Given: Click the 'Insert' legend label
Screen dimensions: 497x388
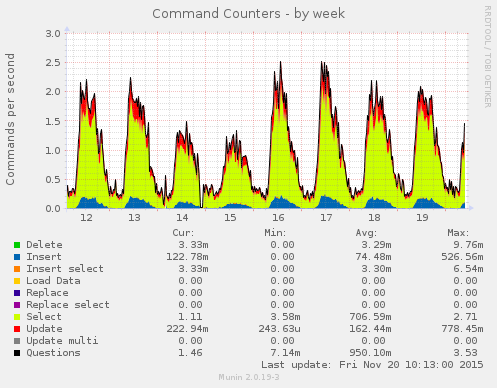Looking at the screenshot, I should coord(44,257).
